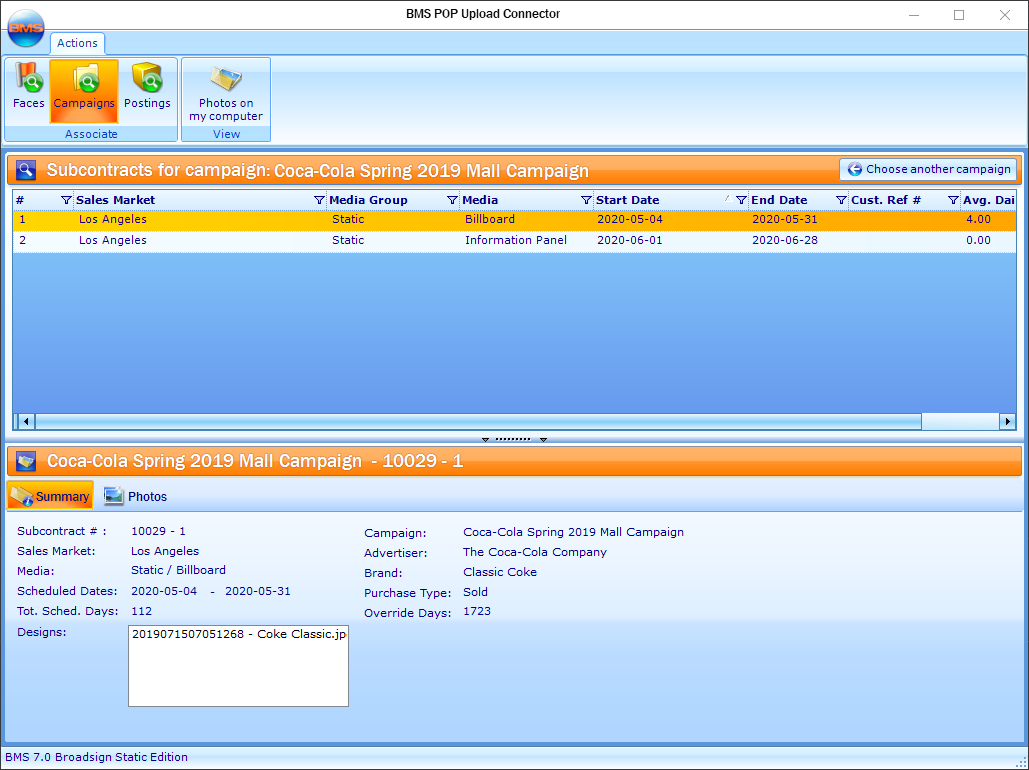Click the campaign icon beside 10029 - 1 title

point(26,461)
